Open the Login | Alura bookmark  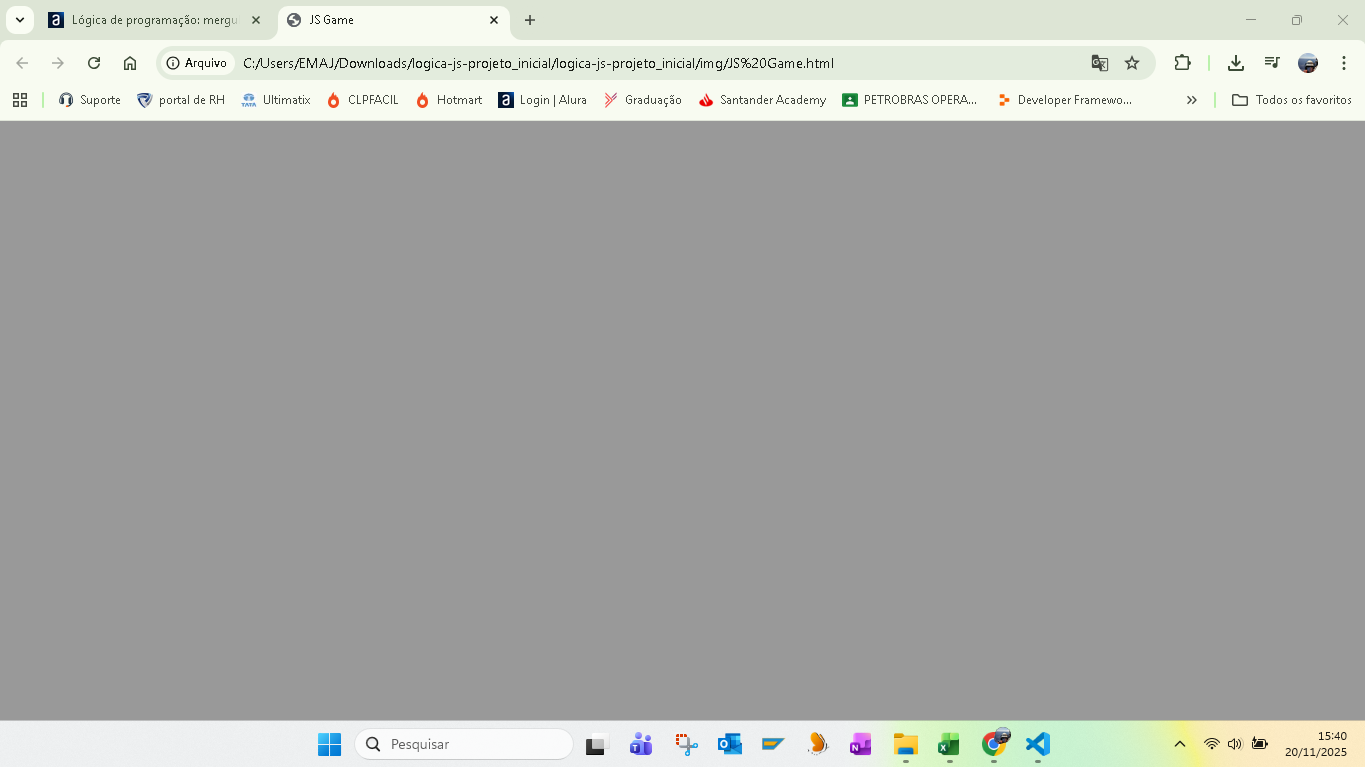(543, 100)
